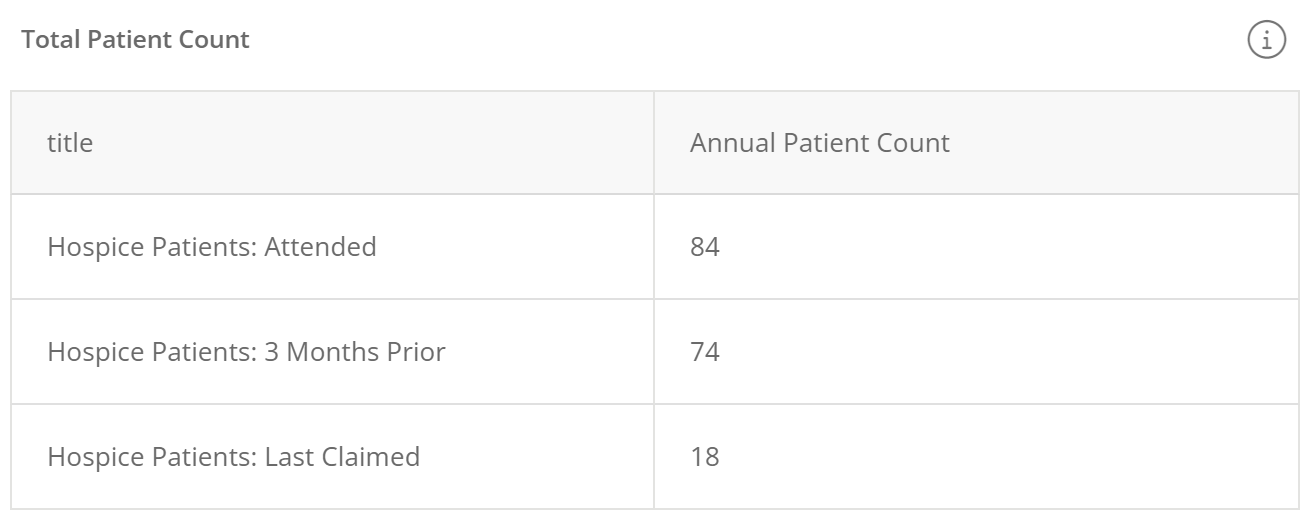
Task: Click the words Last Claimed
Action: click(342, 457)
